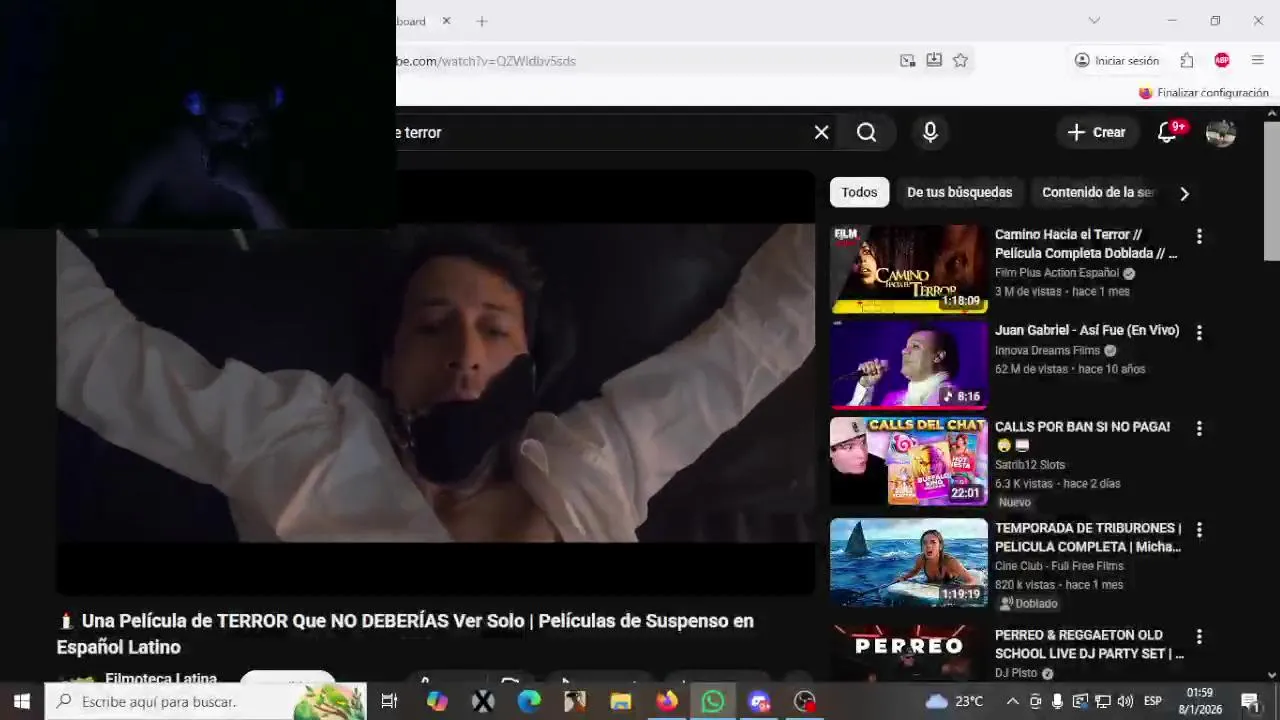Open Camino Hacia el Terror thumbnail
The width and height of the screenshot is (1280, 720).
pos(908,269)
